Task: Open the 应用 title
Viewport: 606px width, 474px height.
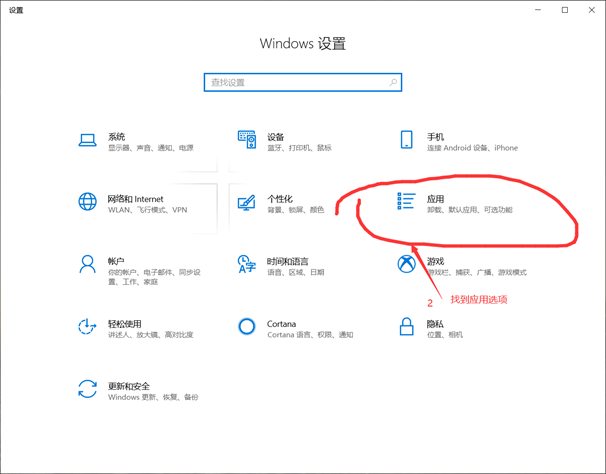Action: pos(435,199)
